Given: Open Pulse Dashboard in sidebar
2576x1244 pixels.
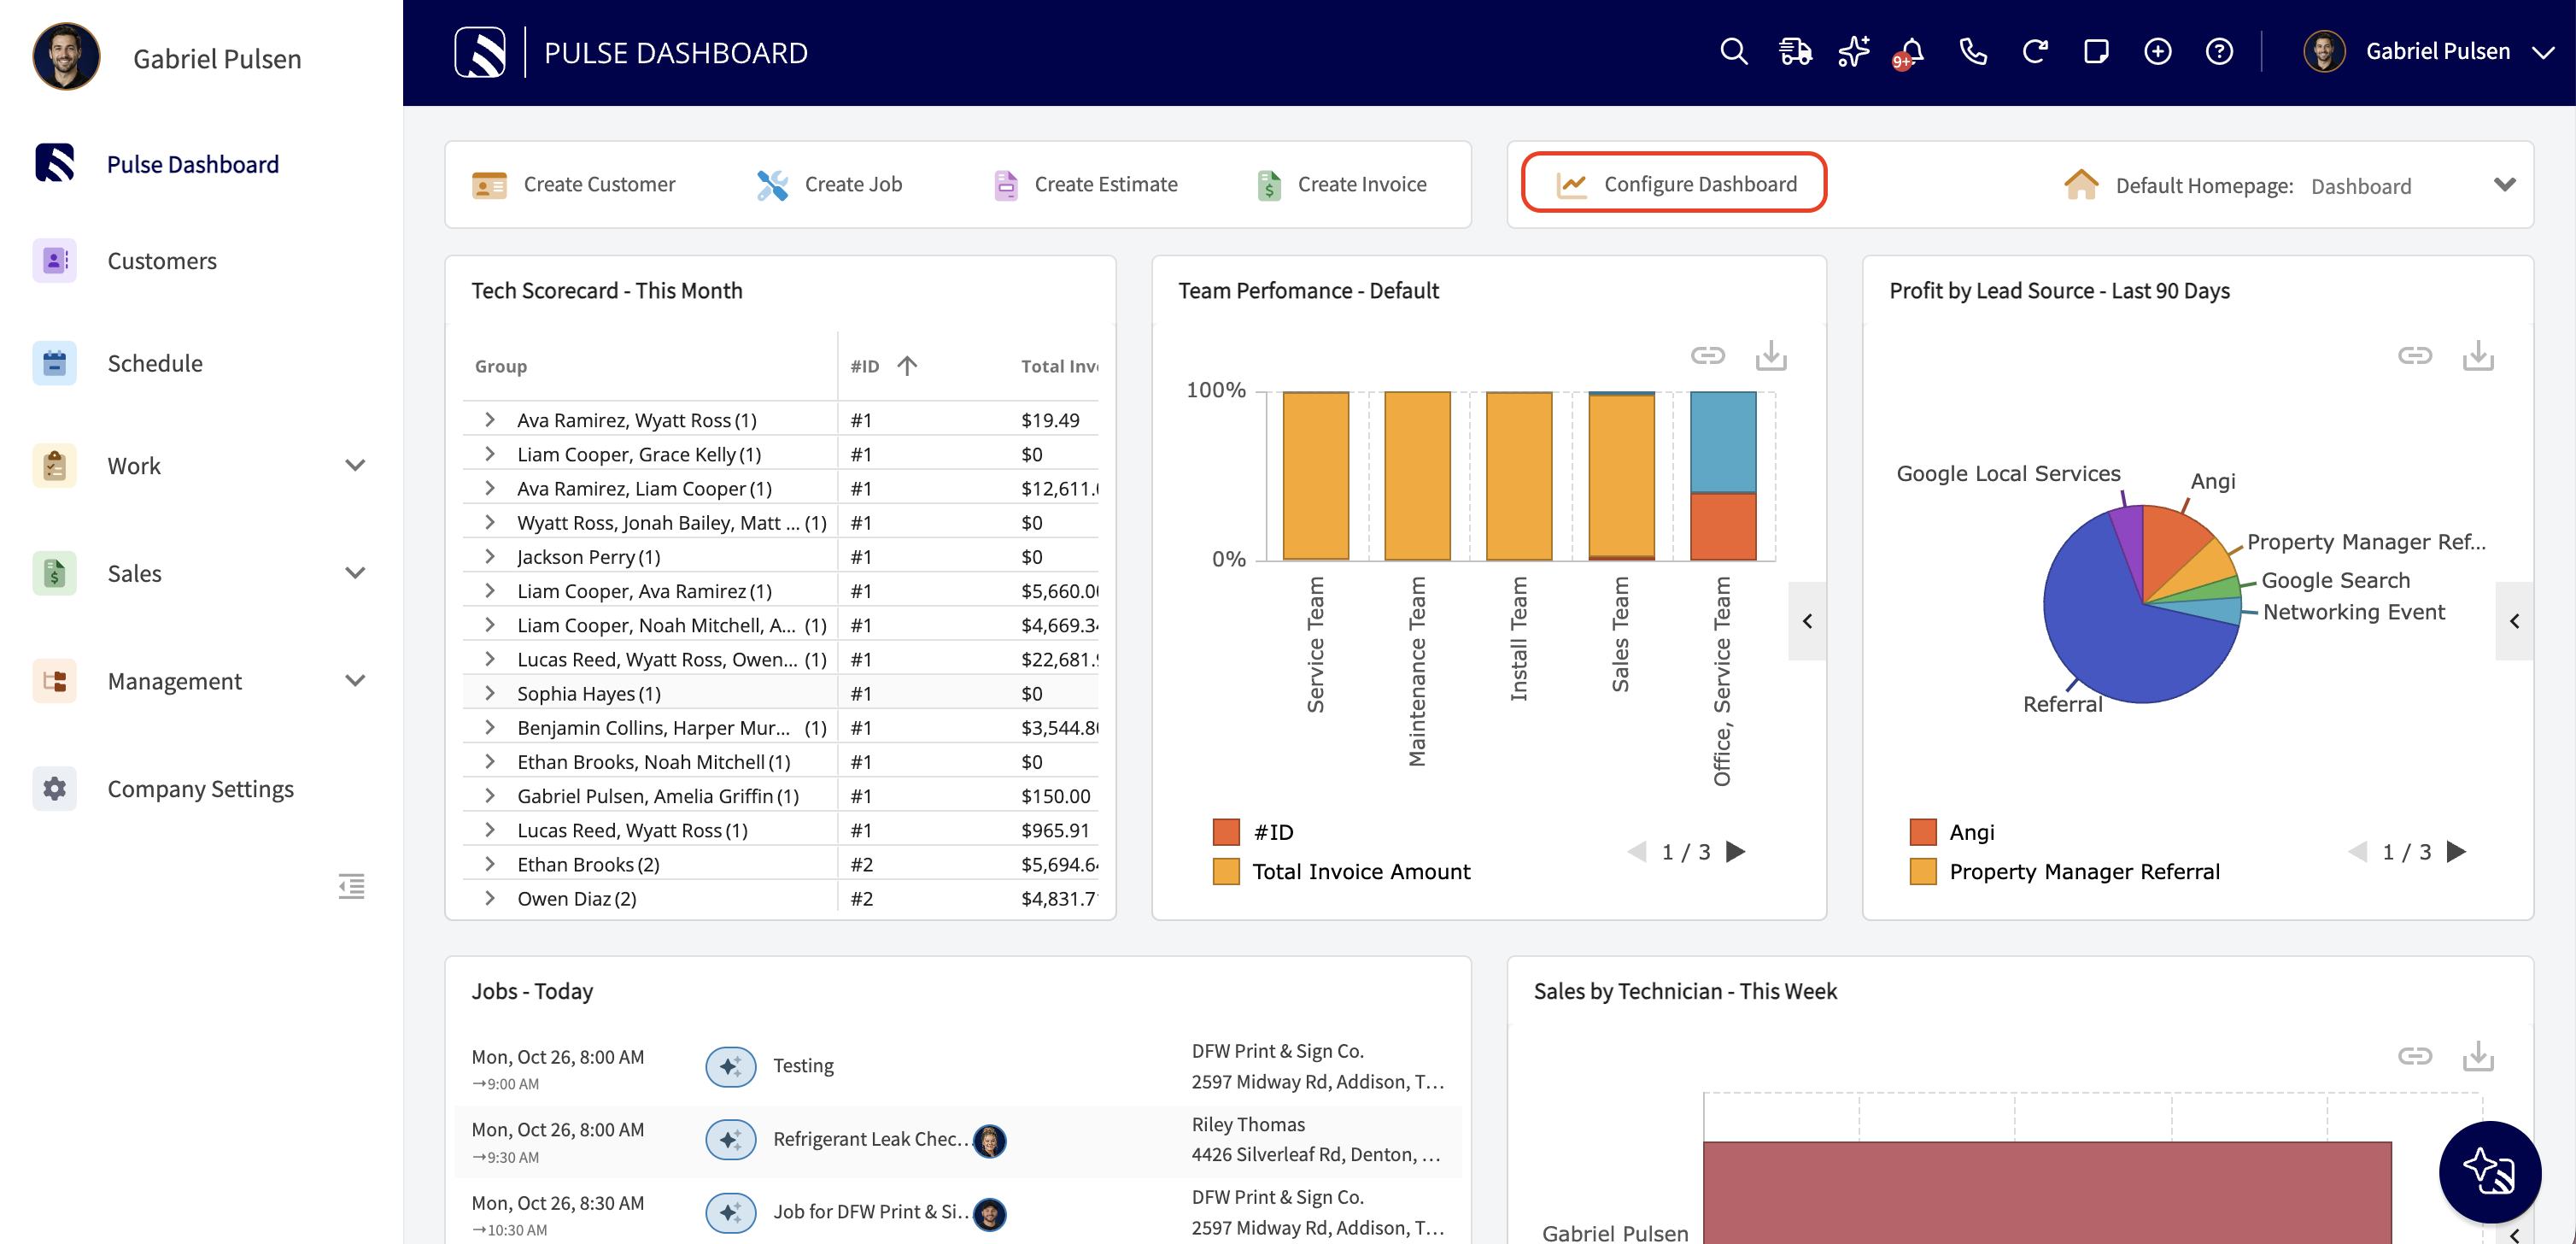Looking at the screenshot, I should pos(193,164).
